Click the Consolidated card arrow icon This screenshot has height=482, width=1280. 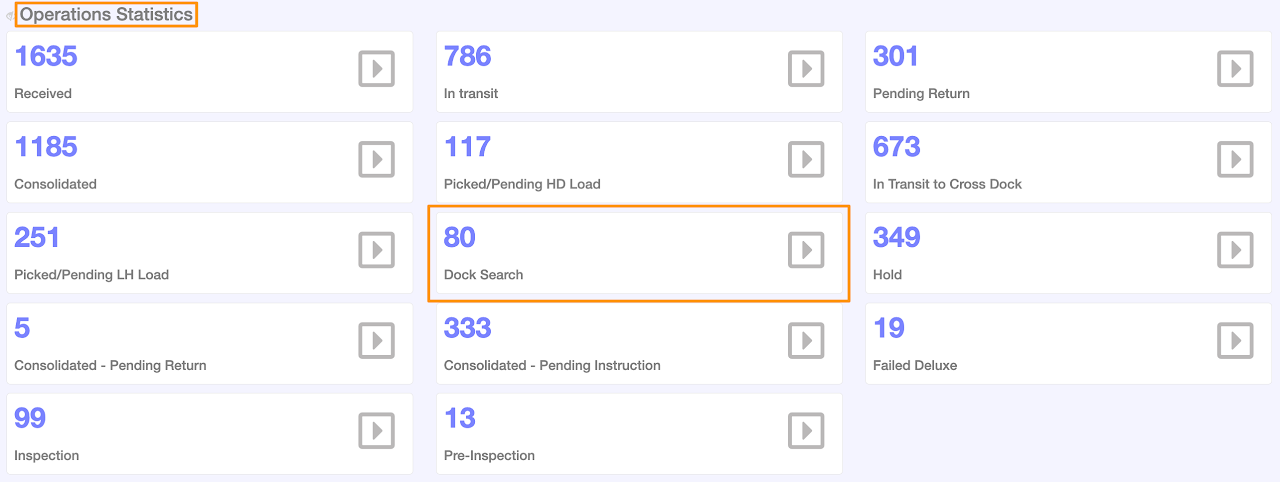click(377, 159)
